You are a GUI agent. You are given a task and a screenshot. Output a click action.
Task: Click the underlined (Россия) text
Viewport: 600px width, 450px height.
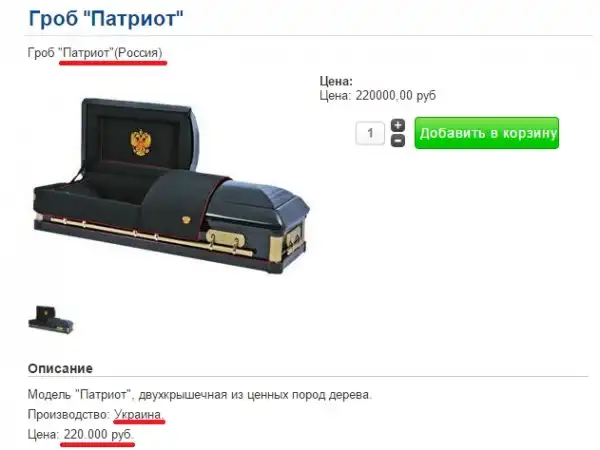coord(138,53)
